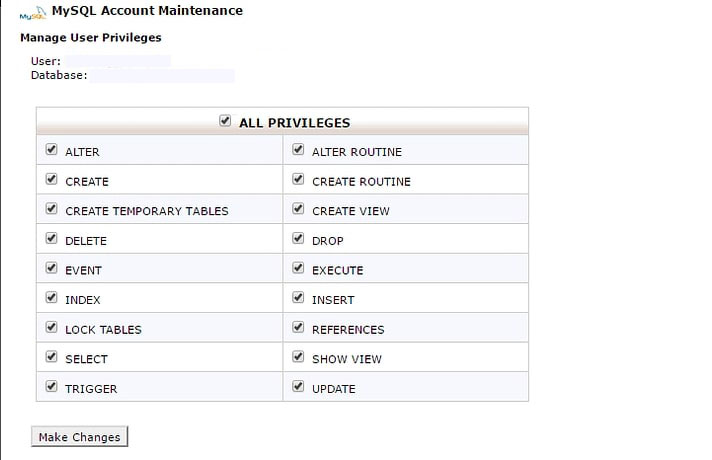Uncheck the LOCK TABLES privilege
712x460 pixels.
51,327
